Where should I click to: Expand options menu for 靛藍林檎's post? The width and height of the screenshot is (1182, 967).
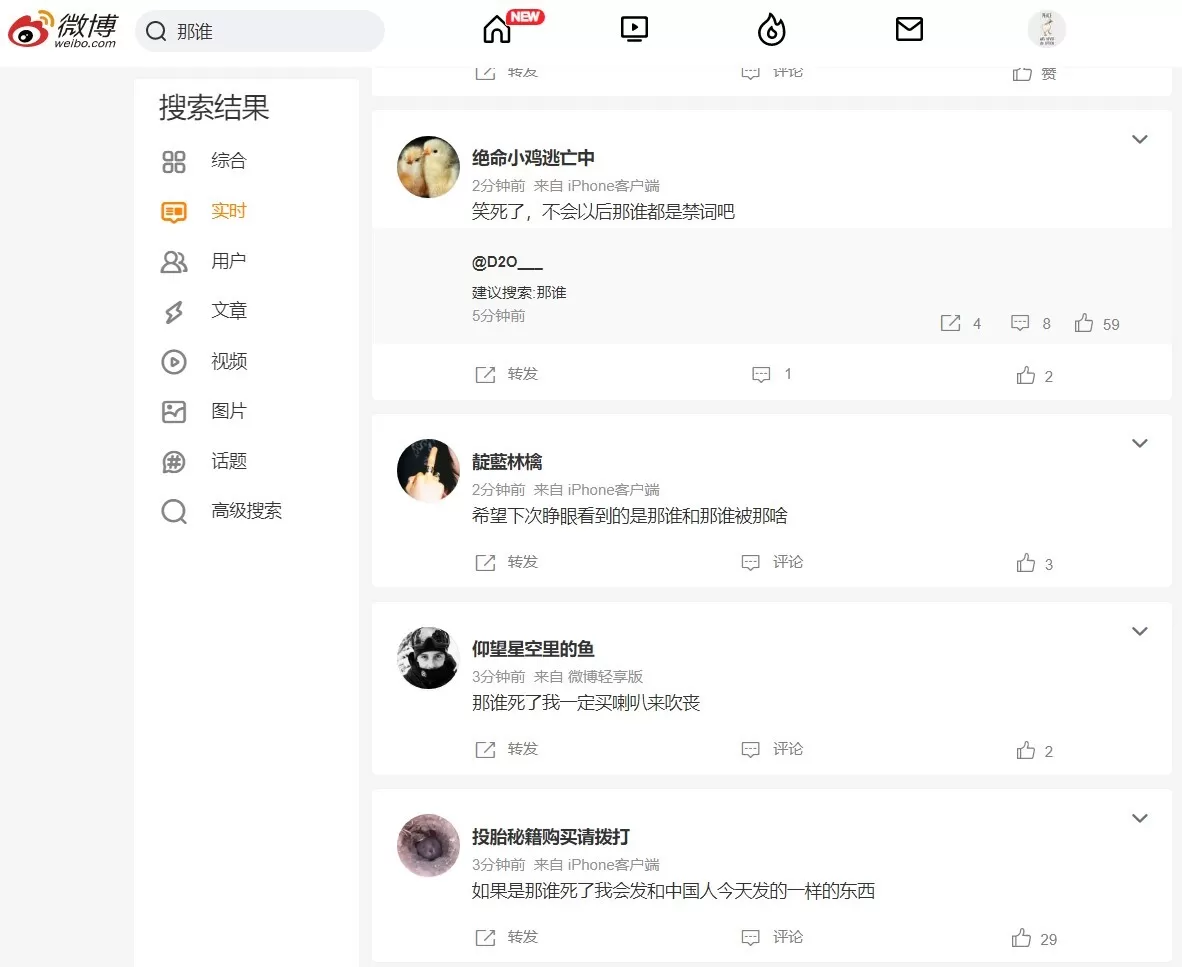1140,443
